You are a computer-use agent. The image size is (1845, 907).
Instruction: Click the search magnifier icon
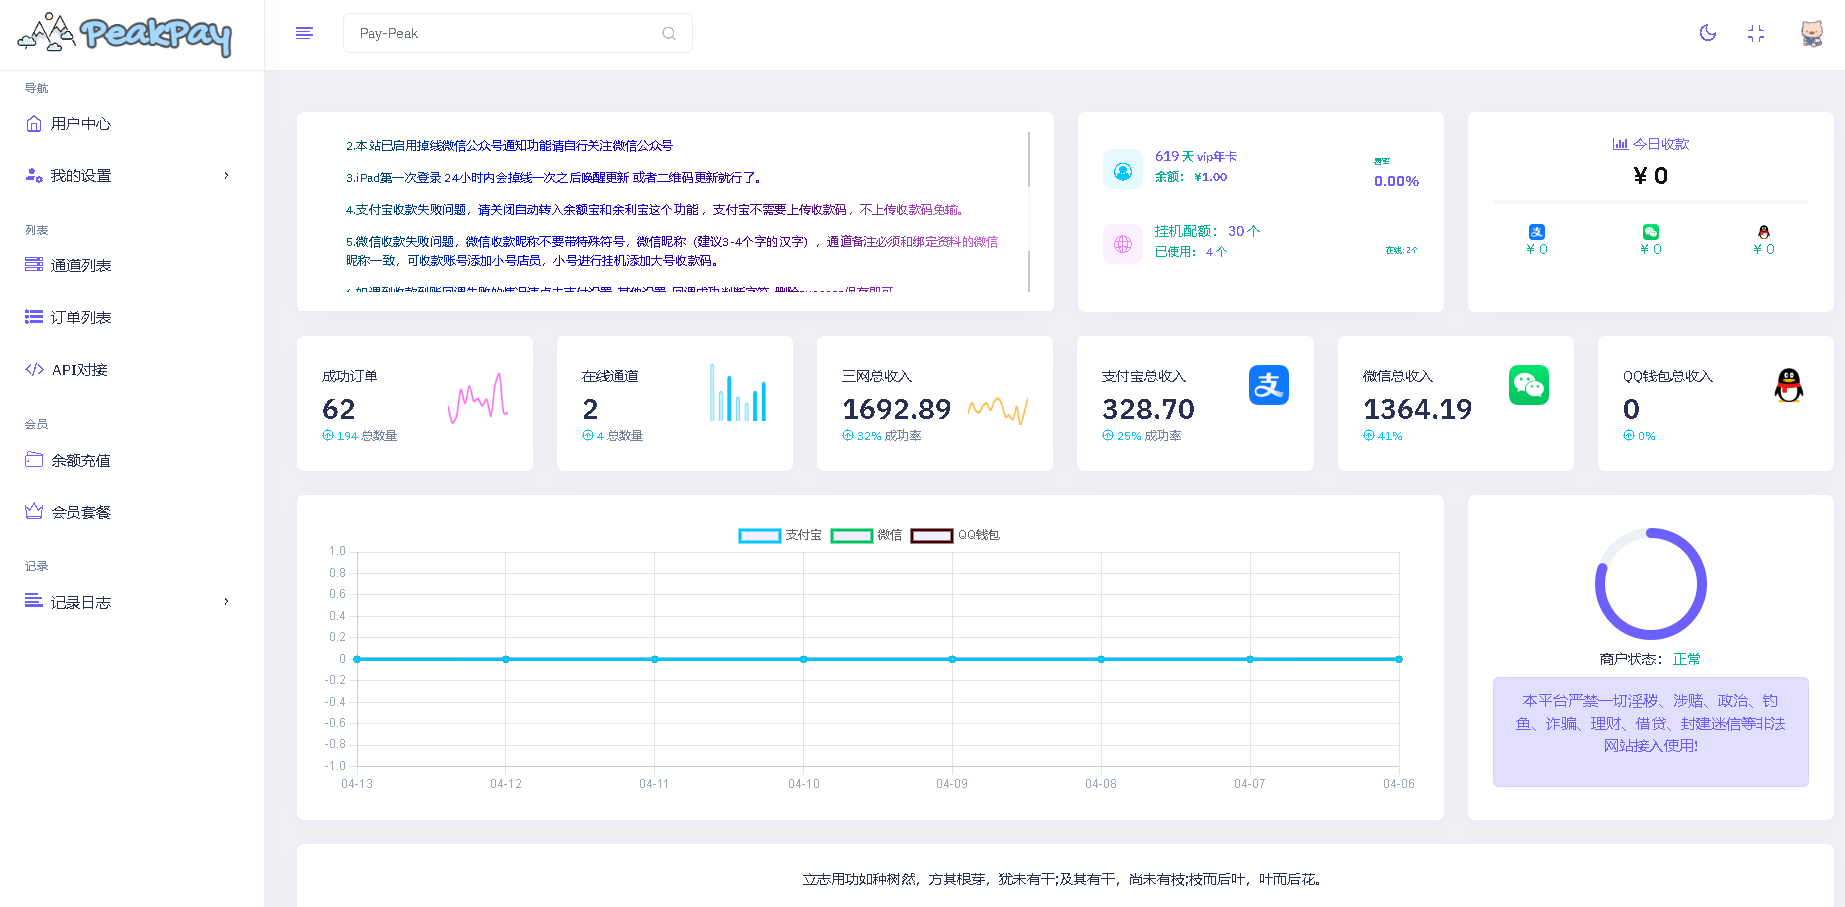click(x=669, y=33)
